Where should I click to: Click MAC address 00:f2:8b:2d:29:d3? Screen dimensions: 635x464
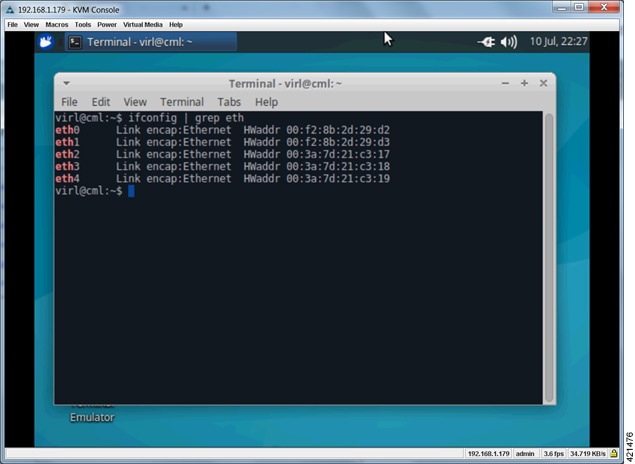point(338,142)
